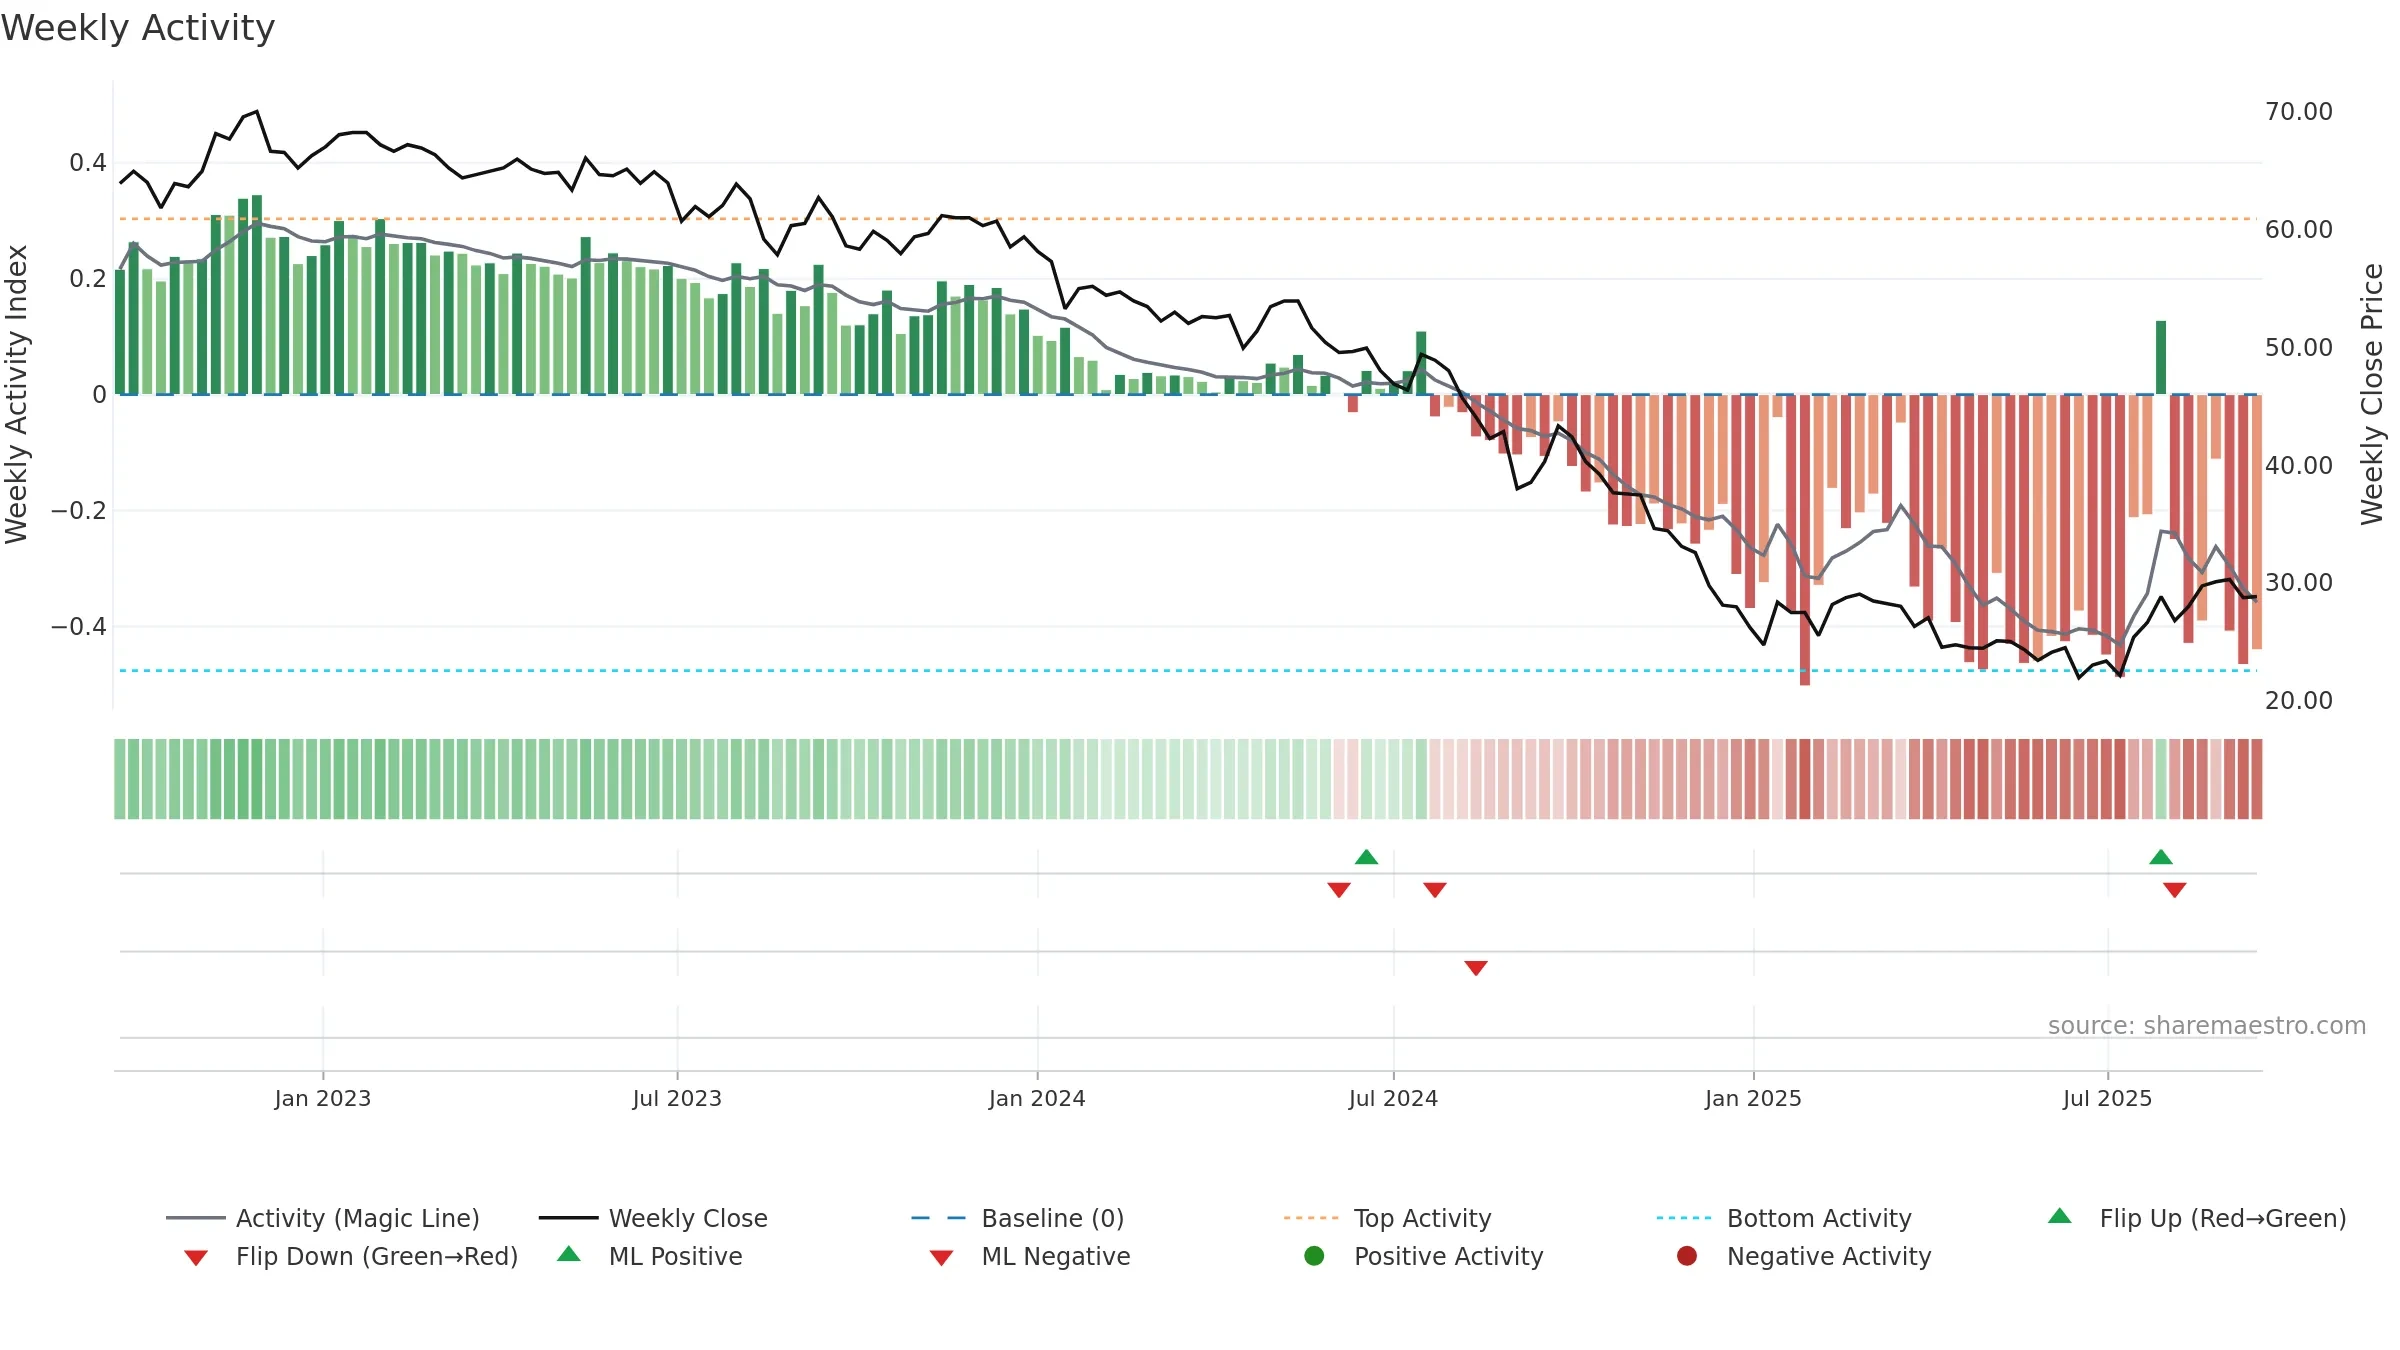Click the green Flip Up triangle near July 2024
This screenshot has height=1350, width=2400.
tap(1366, 857)
